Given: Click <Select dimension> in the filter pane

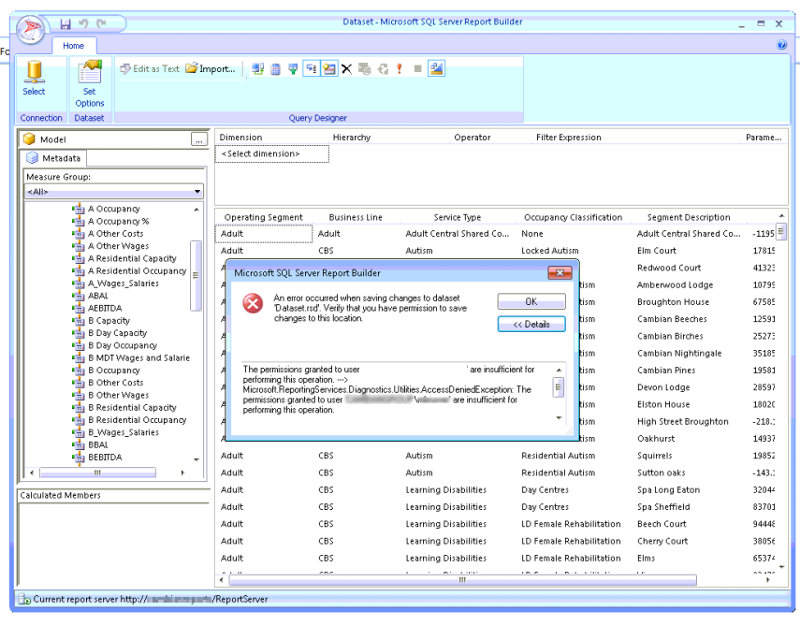Looking at the screenshot, I should click(272, 154).
